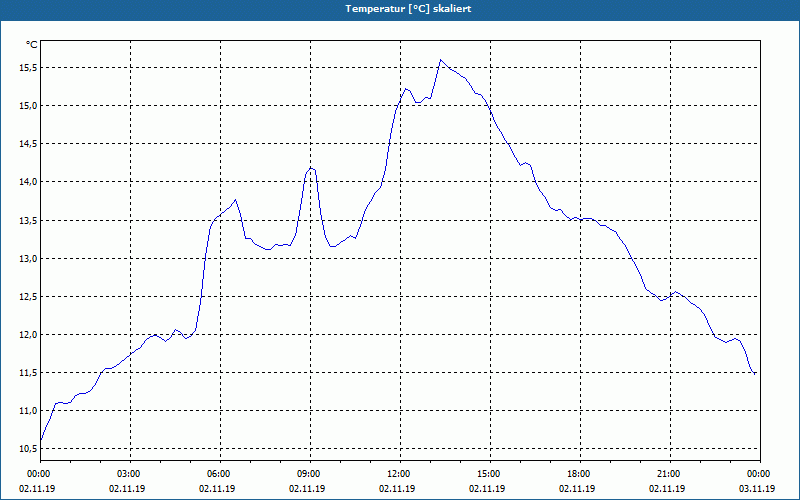Click the blue curve's highest peak above 15,5
This screenshot has height=500, width=800.
point(441,60)
